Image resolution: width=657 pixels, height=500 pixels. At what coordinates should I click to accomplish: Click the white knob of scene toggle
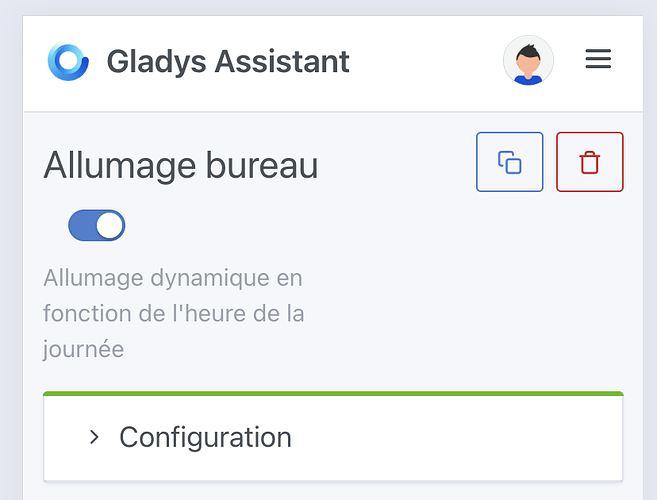tap(110, 226)
